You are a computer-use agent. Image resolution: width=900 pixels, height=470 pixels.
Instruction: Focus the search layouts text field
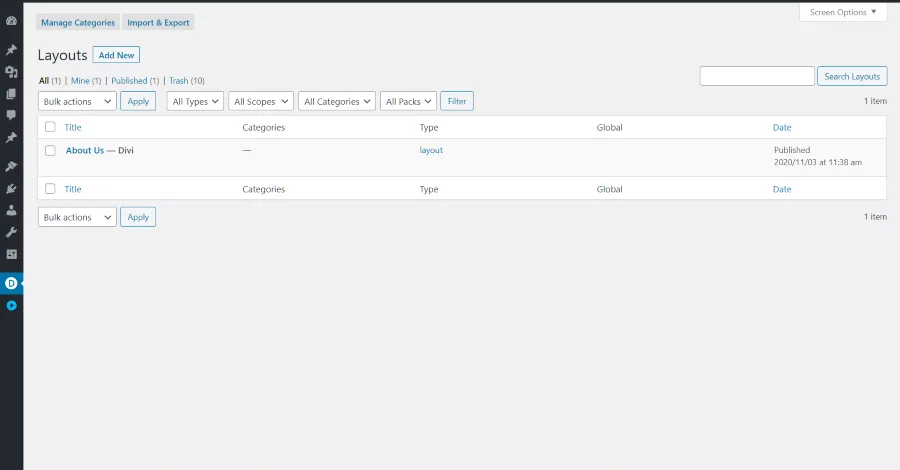click(757, 76)
